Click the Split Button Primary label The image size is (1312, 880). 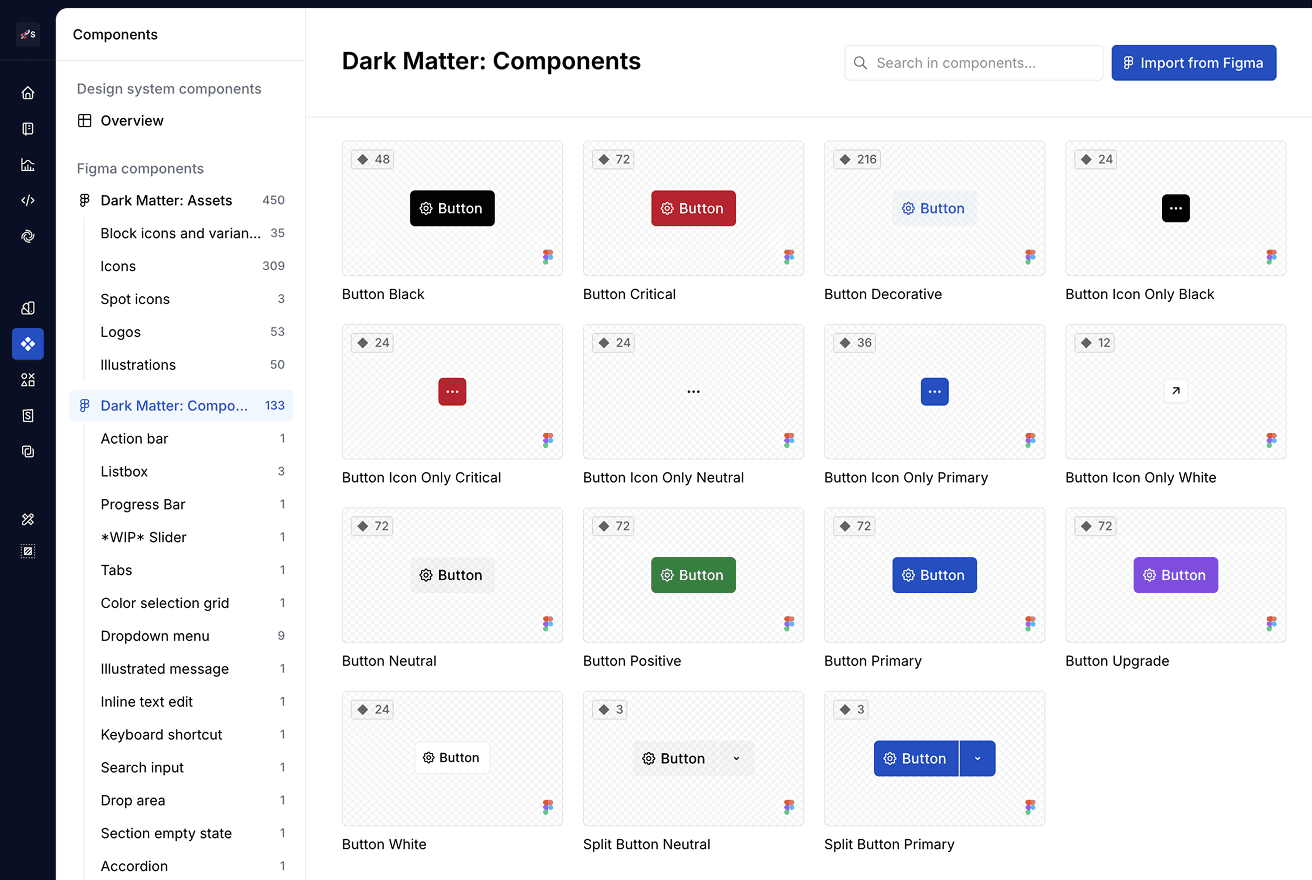889,845
